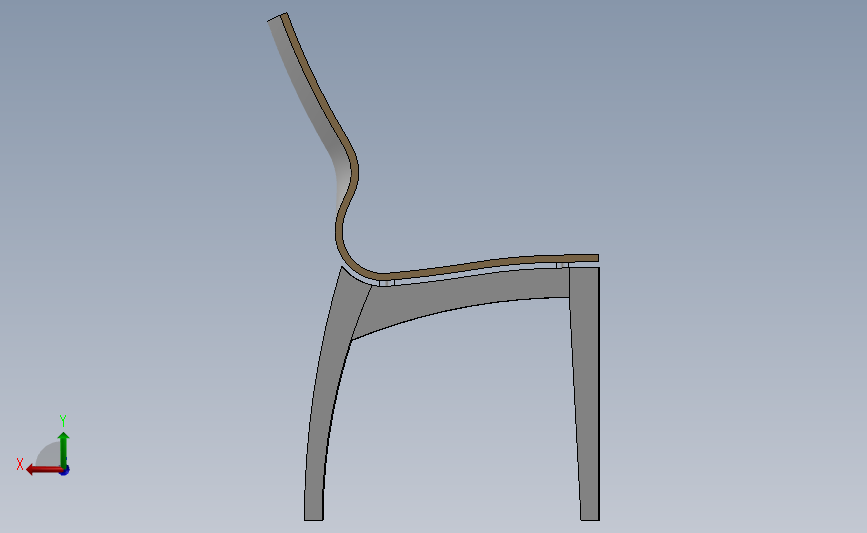The image size is (867, 533).
Task: Click the green Y axis arrow of triad
Action: point(64,450)
